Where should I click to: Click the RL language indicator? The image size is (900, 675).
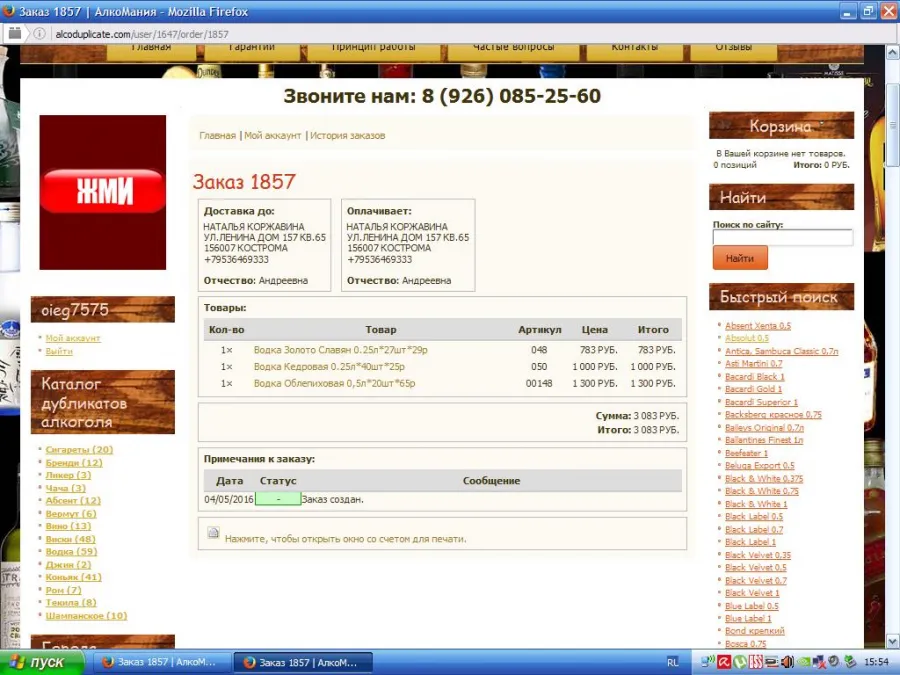coord(673,662)
